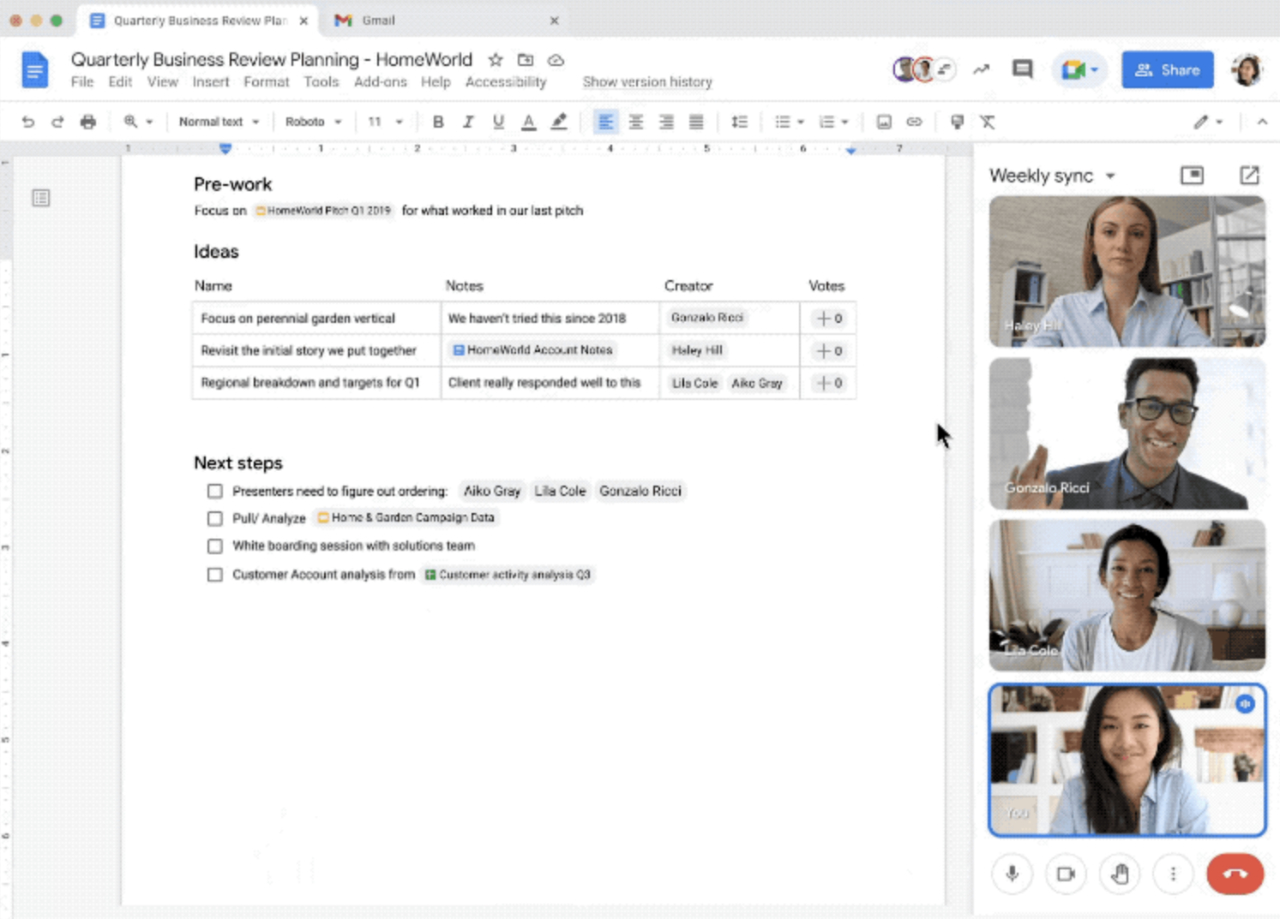Apply italic formatting
The width and height of the screenshot is (1280, 919).
[x=468, y=121]
